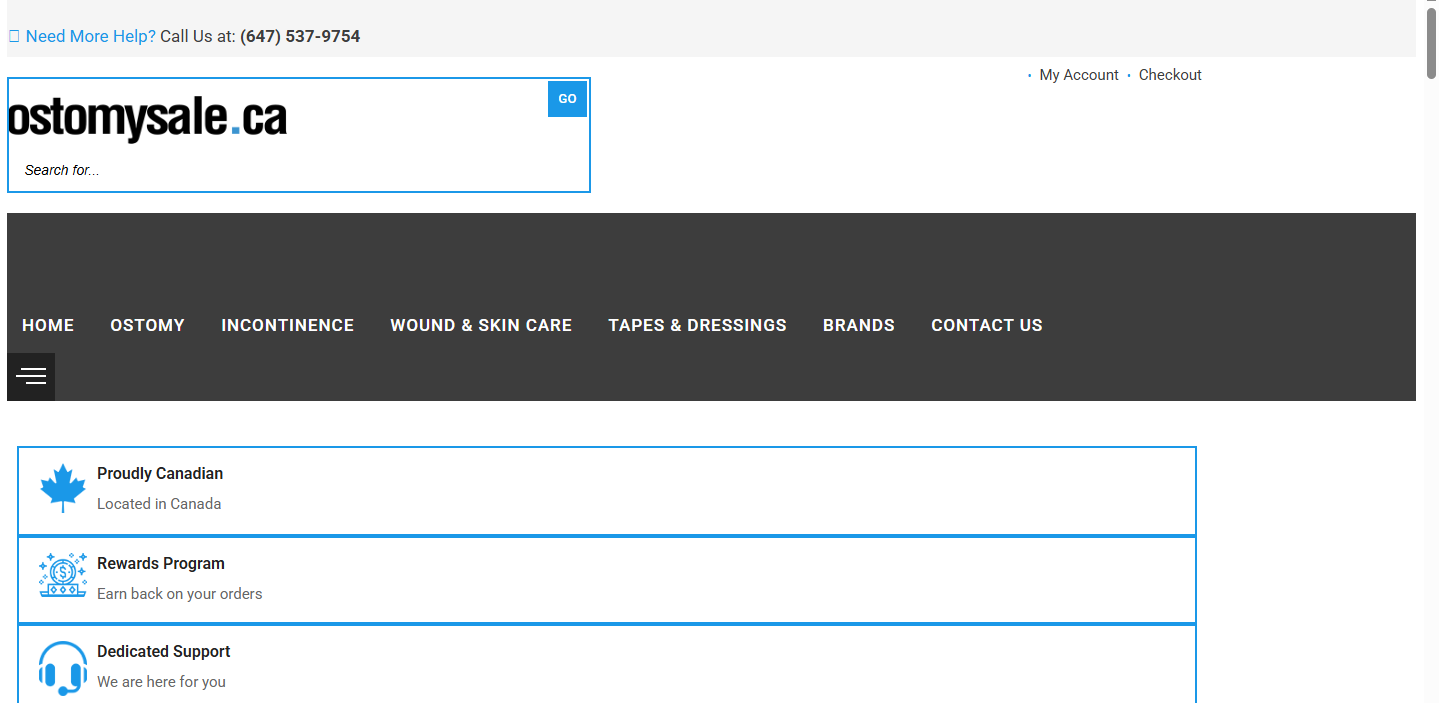Image resolution: width=1439 pixels, height=703 pixels.
Task: Click the Need More Help? link
Action: [x=91, y=36]
